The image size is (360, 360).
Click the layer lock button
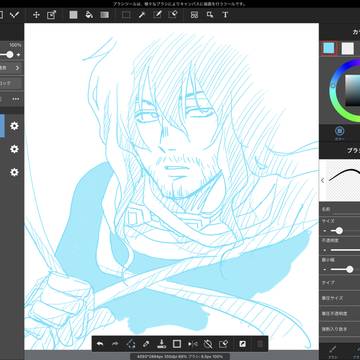pyautogui.click(x=10, y=83)
